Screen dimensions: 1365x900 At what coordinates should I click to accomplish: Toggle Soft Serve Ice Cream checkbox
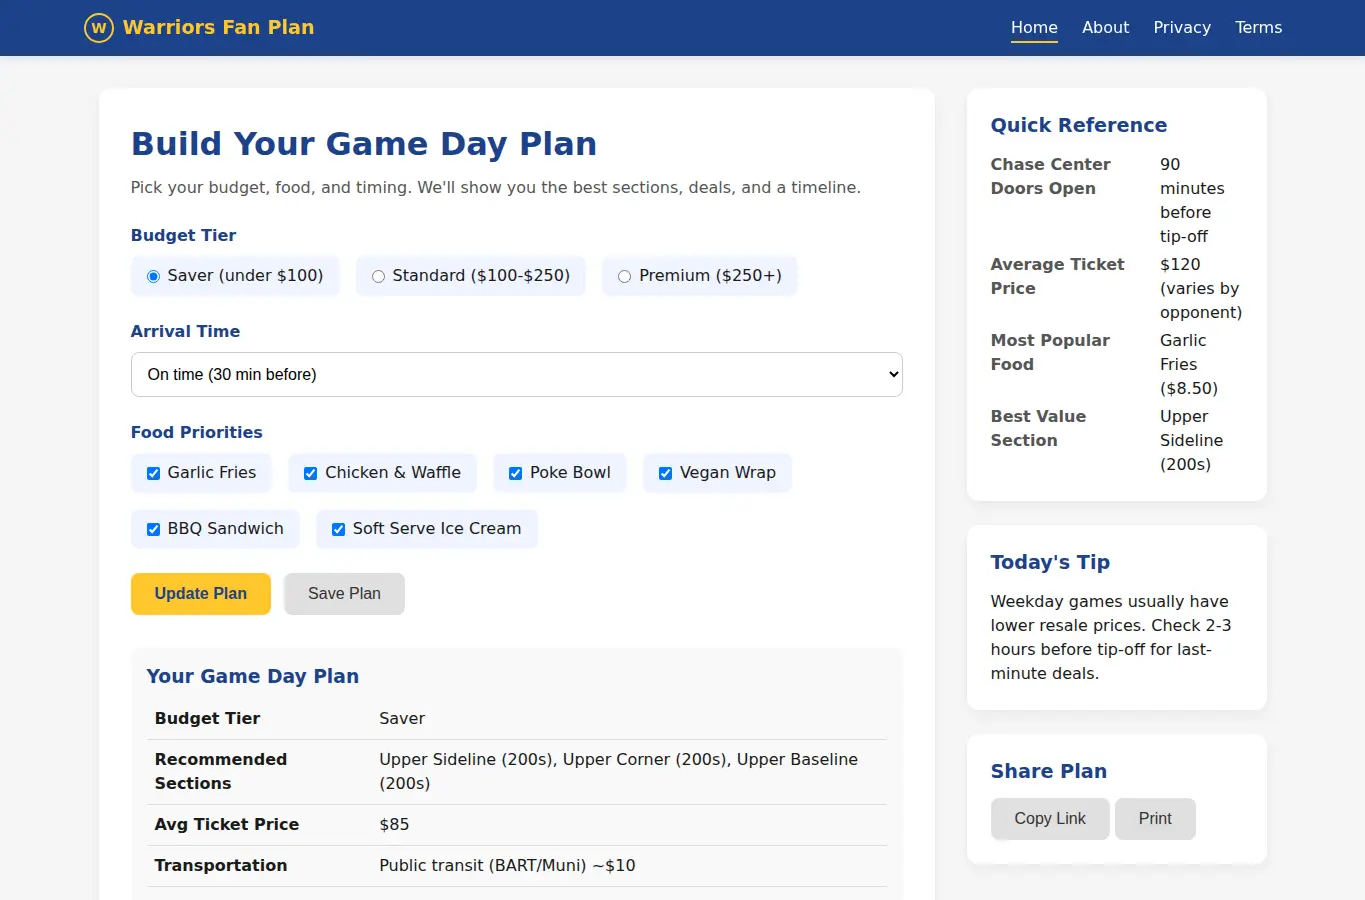point(338,529)
